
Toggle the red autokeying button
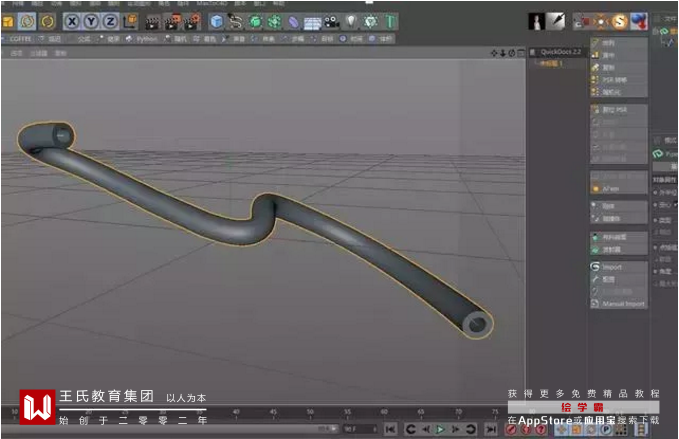click(526, 429)
